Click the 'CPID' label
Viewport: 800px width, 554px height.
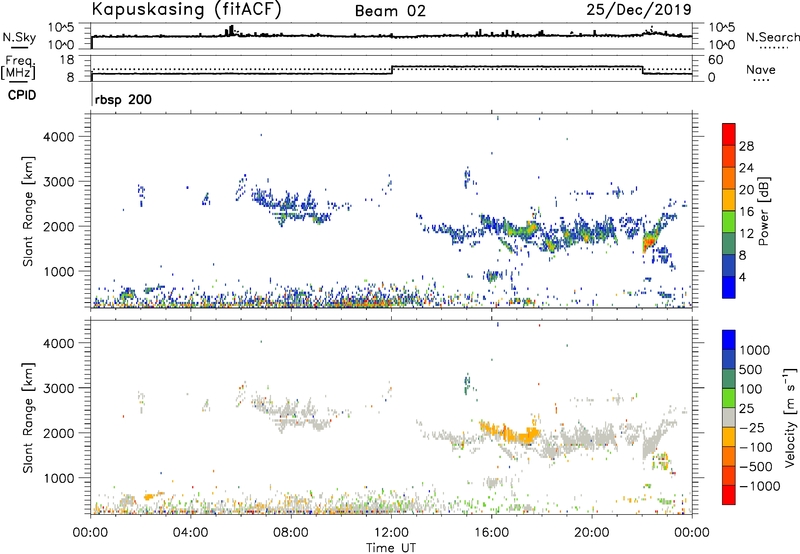[22, 95]
